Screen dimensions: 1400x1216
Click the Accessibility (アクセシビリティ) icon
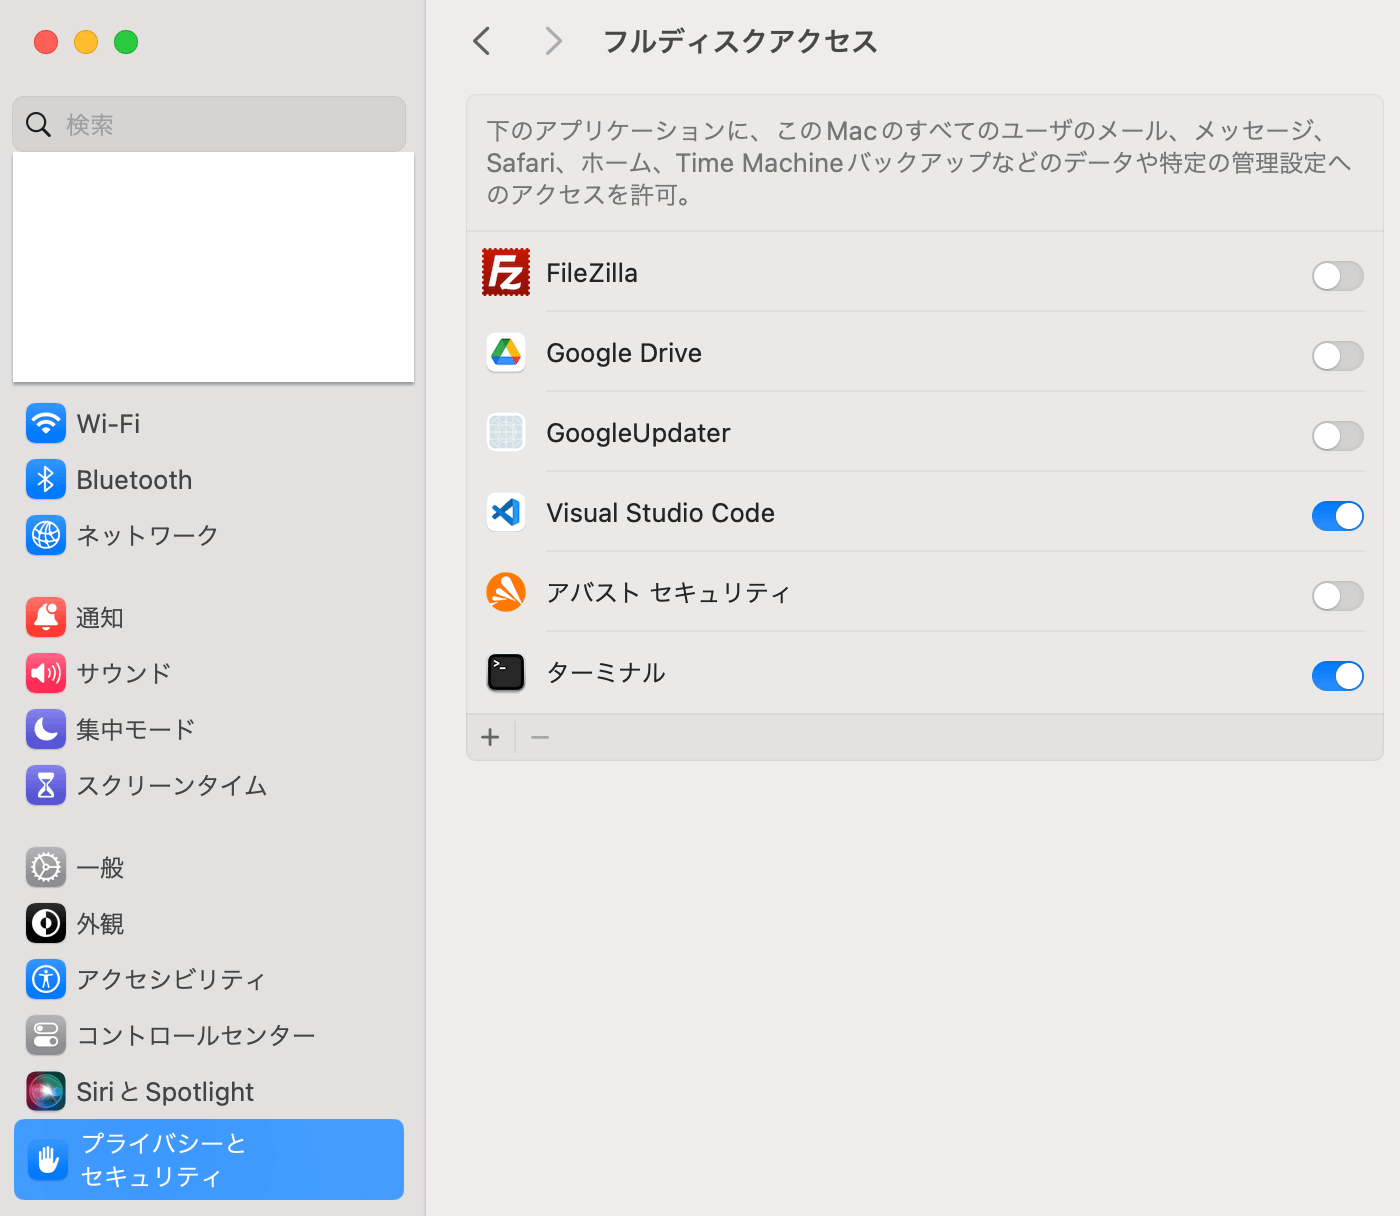46,979
